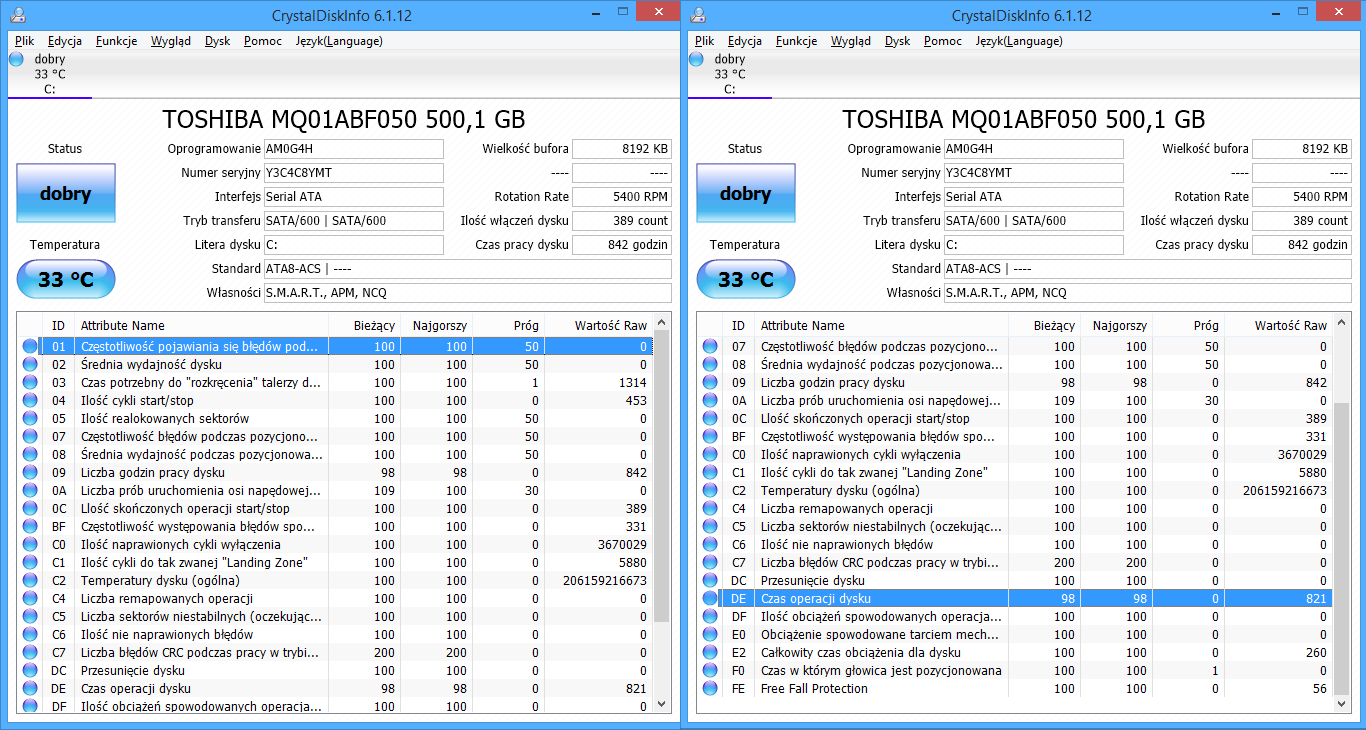Open Język(Language) menu in right window

click(x=1019, y=41)
